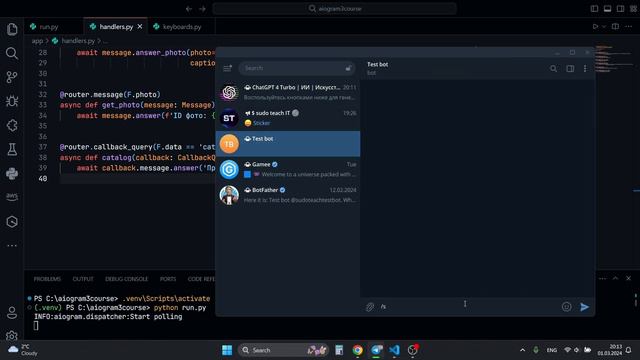Screen dimensions: 640x360
Task: Open the Extensions view
Action: tap(12, 125)
